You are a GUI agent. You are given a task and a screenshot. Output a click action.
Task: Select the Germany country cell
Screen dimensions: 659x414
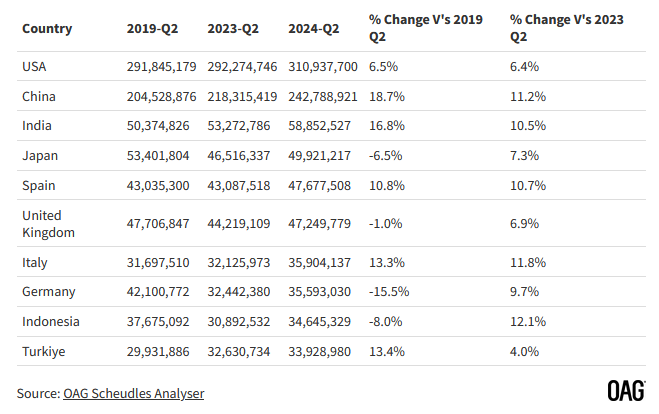click(46, 292)
